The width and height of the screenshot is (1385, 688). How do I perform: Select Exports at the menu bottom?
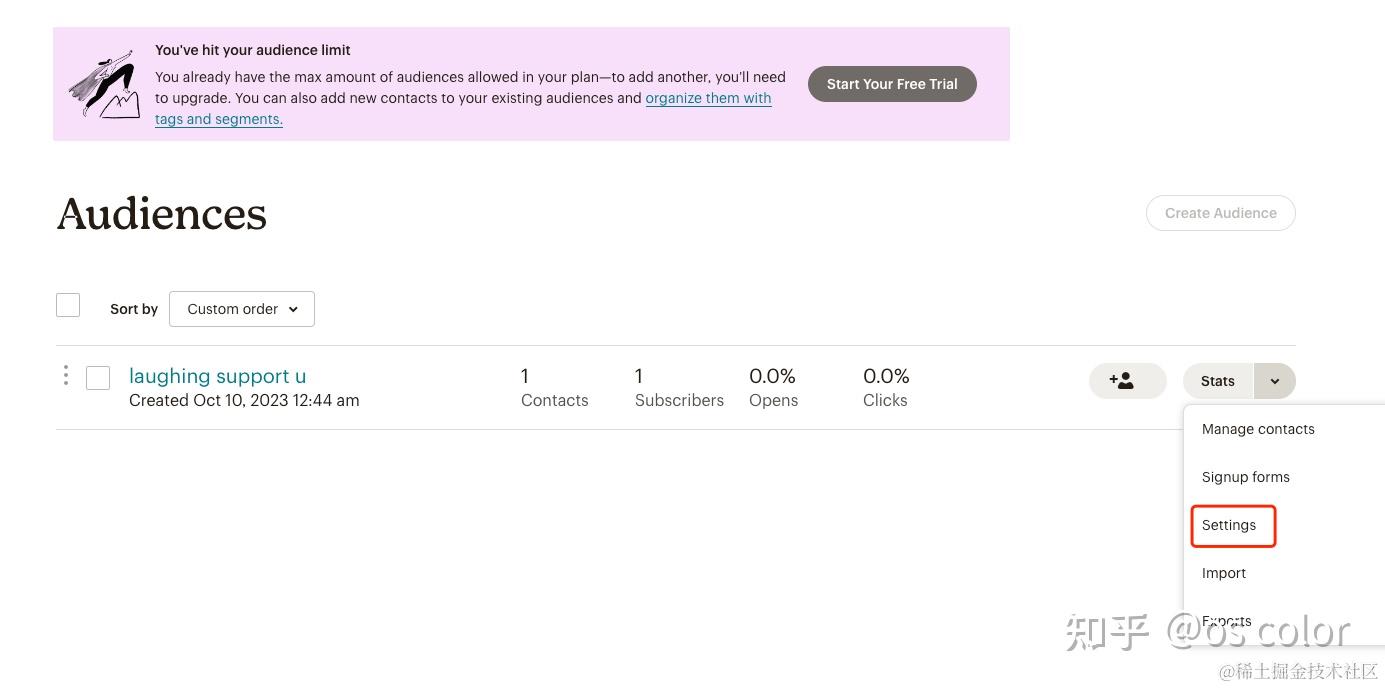(1226, 621)
